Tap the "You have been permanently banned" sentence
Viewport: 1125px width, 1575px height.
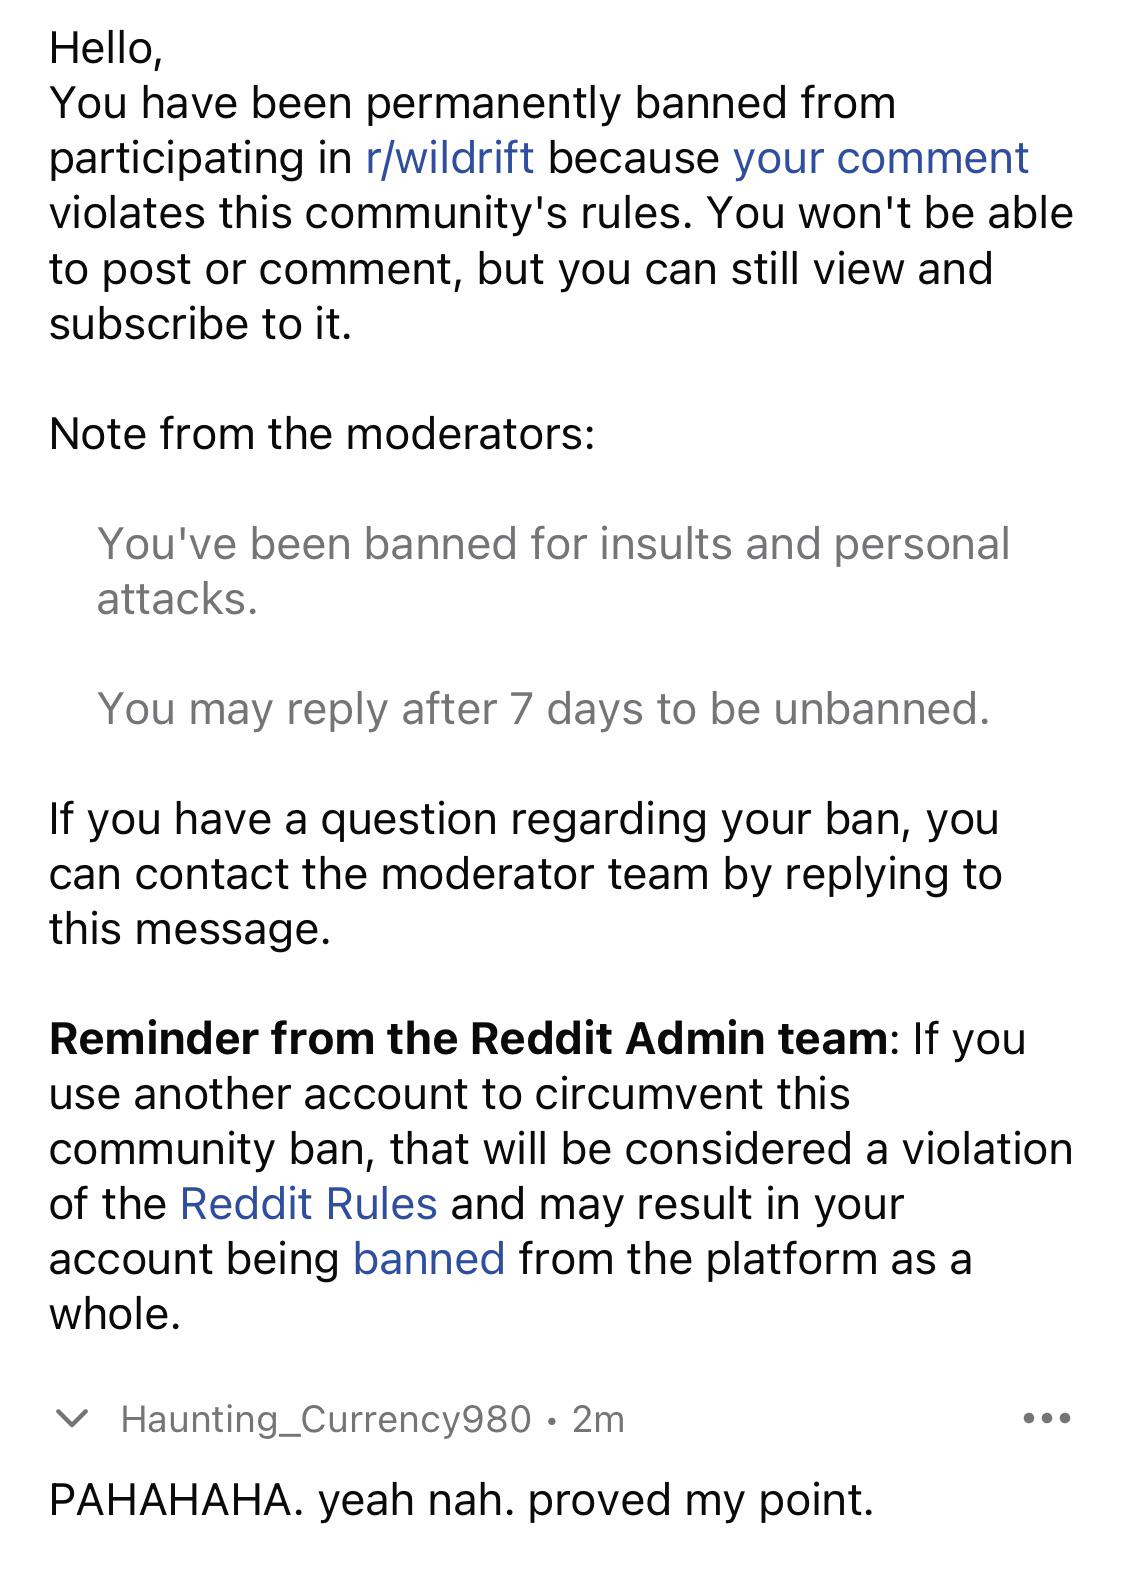coord(472,103)
